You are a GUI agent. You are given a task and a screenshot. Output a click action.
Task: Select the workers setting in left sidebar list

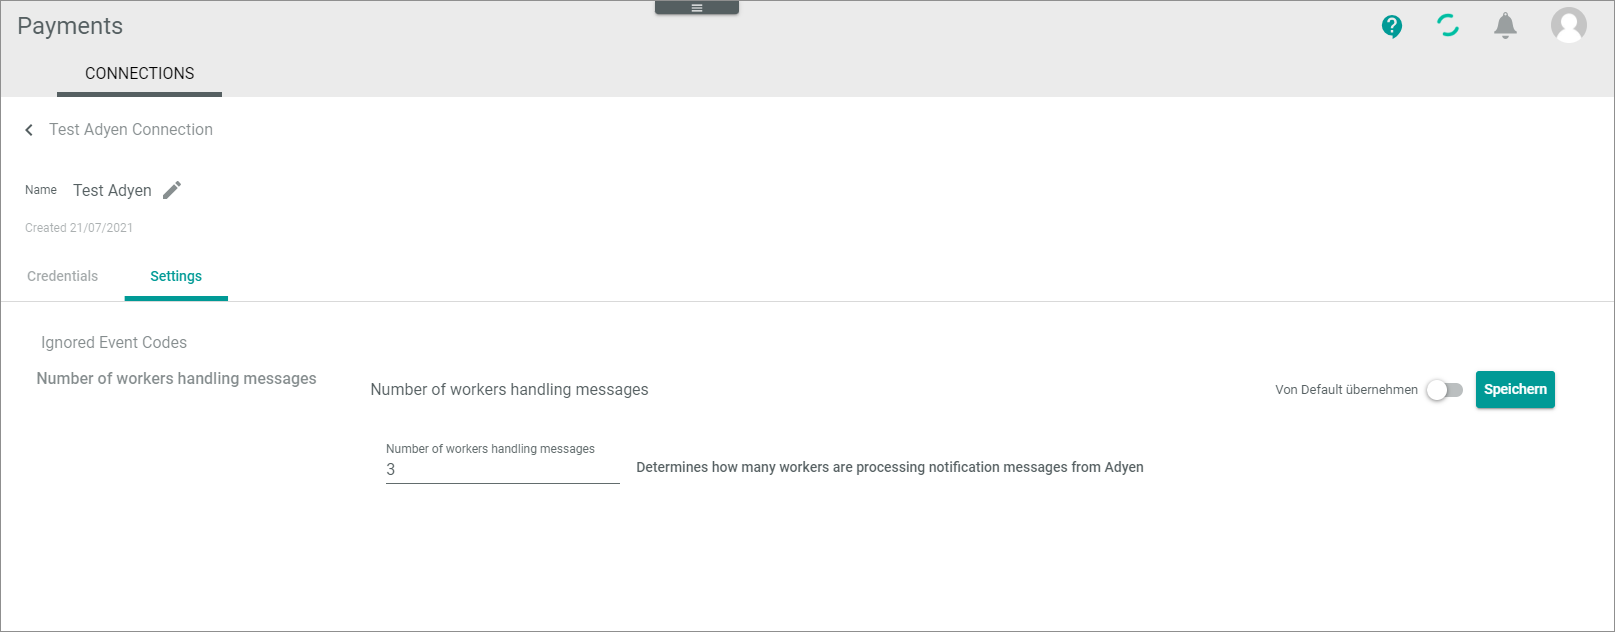[x=176, y=378]
